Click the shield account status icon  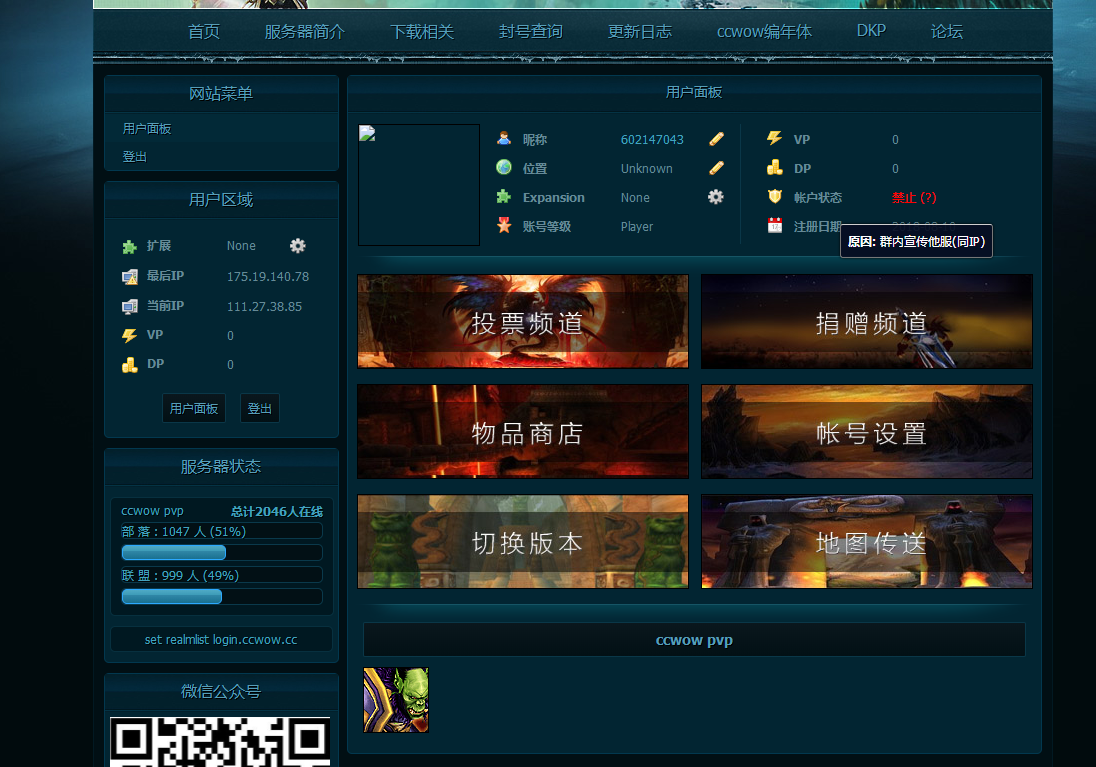(x=774, y=197)
